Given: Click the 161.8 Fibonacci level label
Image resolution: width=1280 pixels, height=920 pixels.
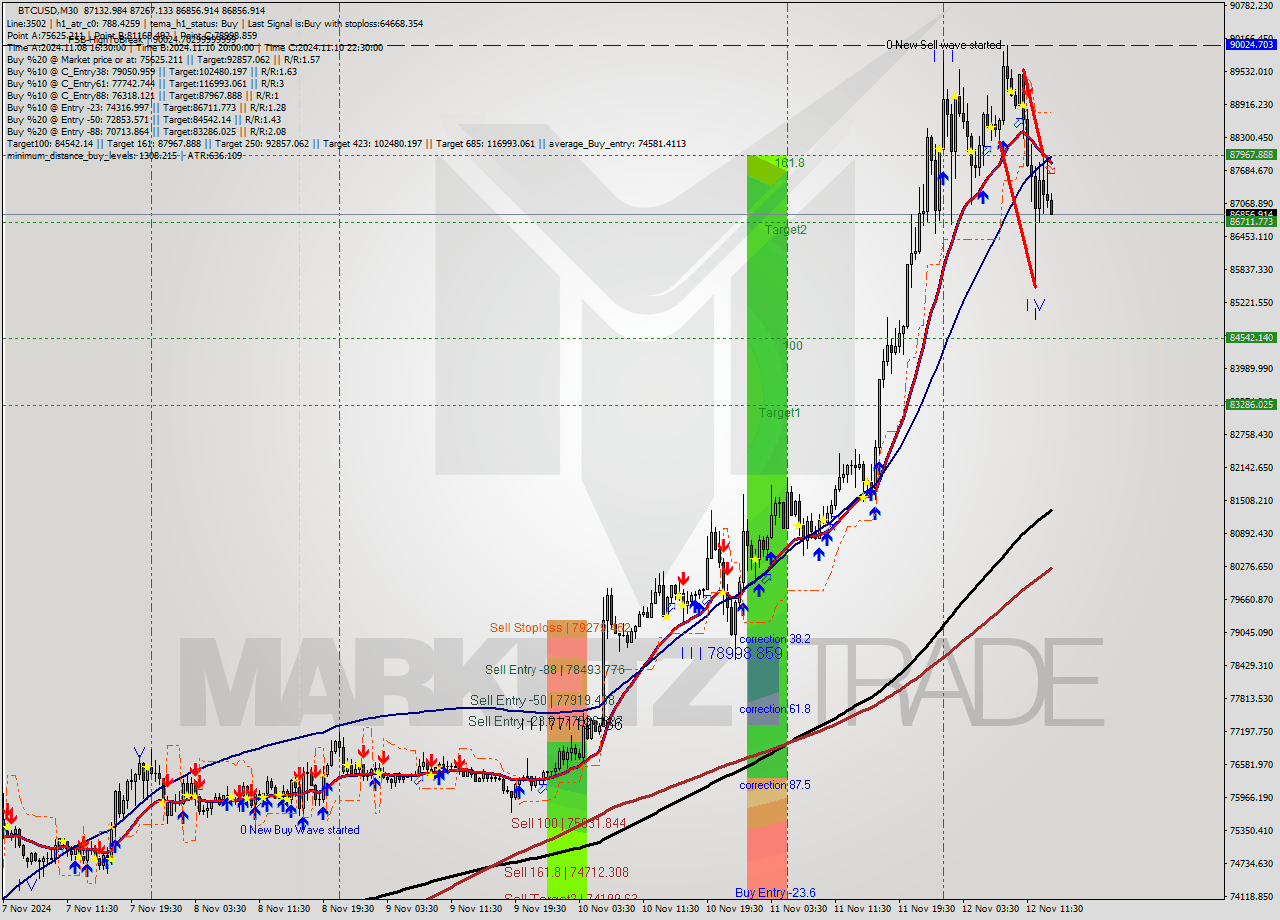Looking at the screenshot, I should click(x=790, y=162).
